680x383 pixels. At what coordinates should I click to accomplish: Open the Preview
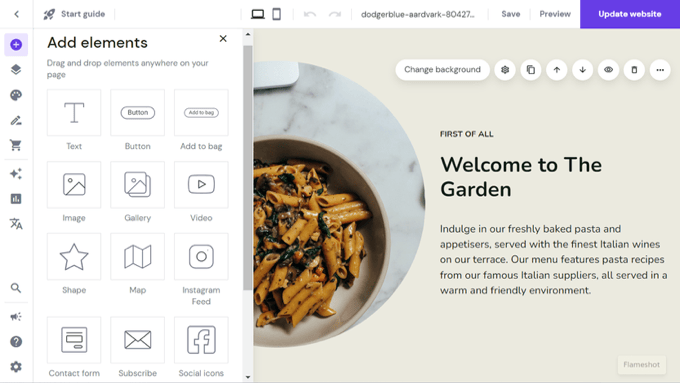tap(555, 14)
